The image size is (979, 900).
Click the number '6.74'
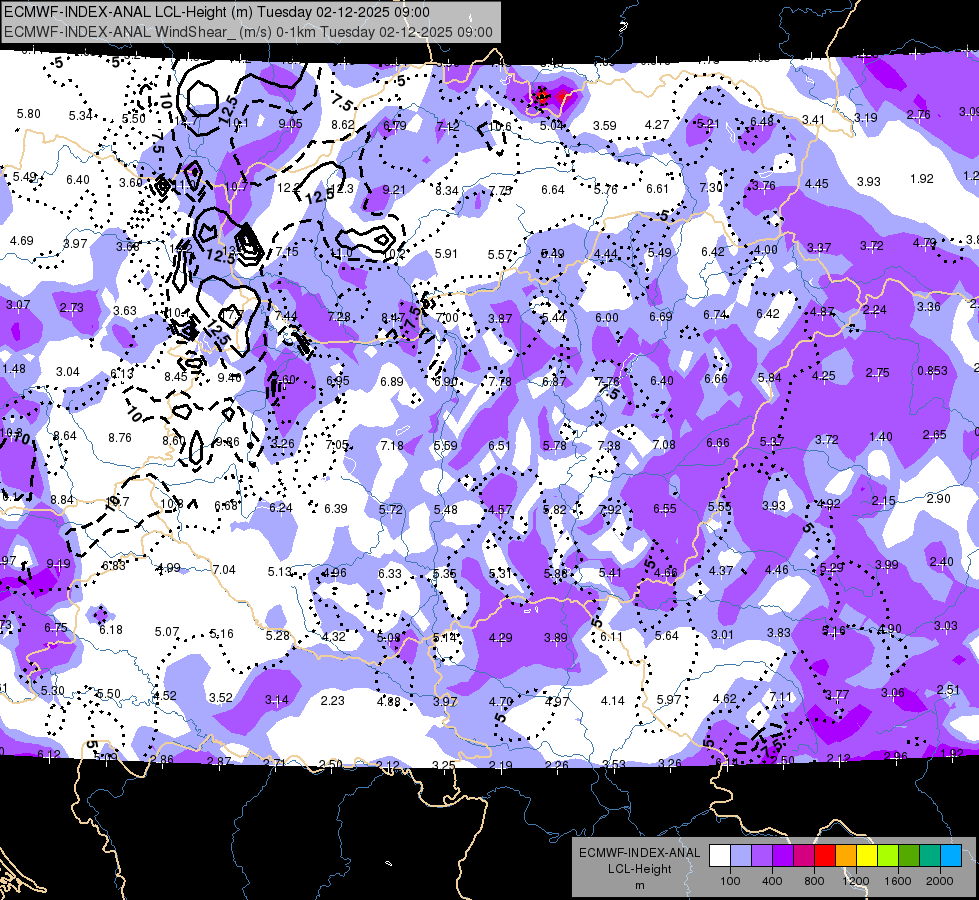[715, 315]
